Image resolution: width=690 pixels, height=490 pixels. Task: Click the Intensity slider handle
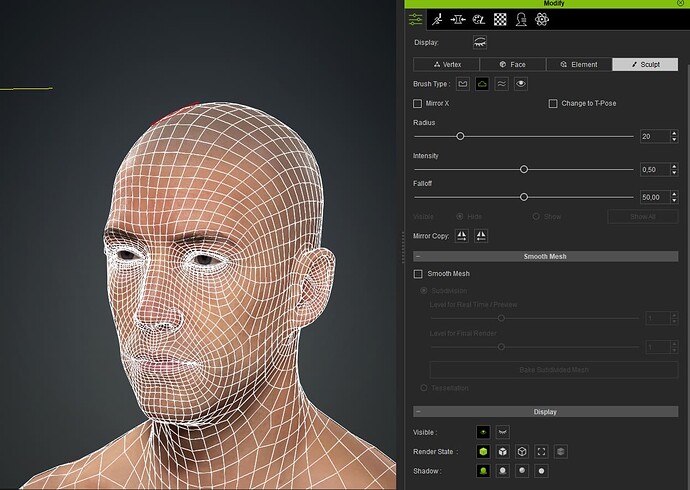click(524, 169)
